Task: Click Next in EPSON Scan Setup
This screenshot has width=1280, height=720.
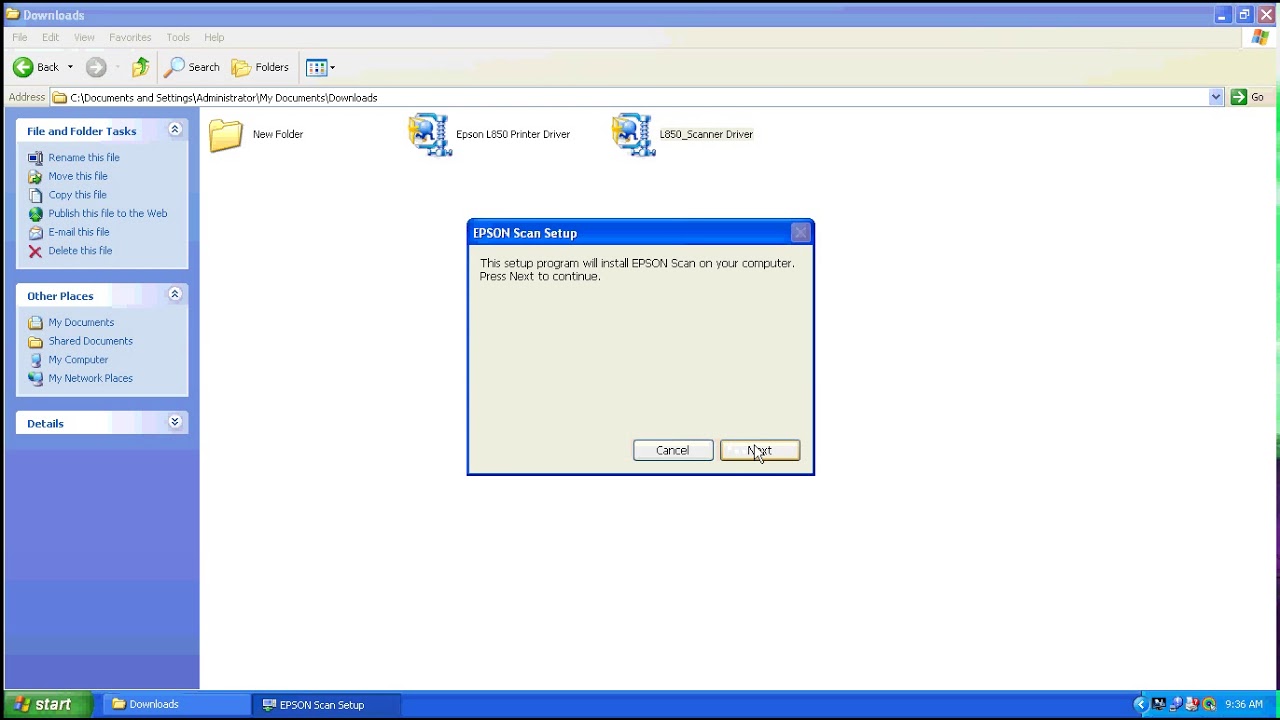Action: click(x=760, y=450)
